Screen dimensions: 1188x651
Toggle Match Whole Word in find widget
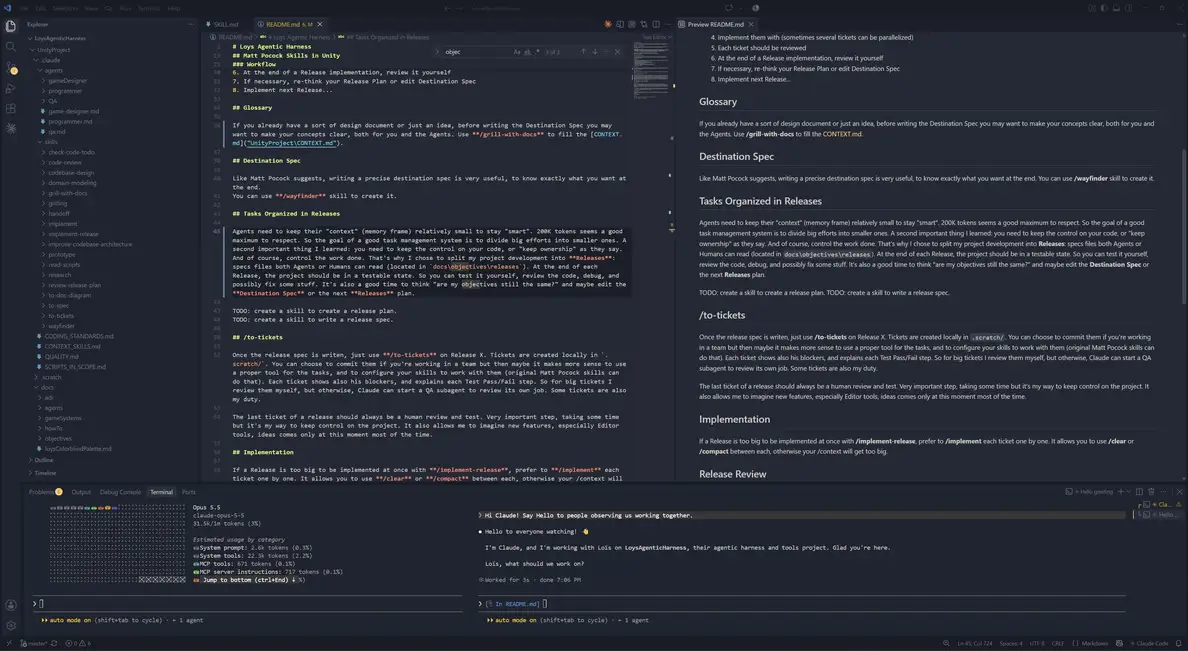[x=527, y=52]
